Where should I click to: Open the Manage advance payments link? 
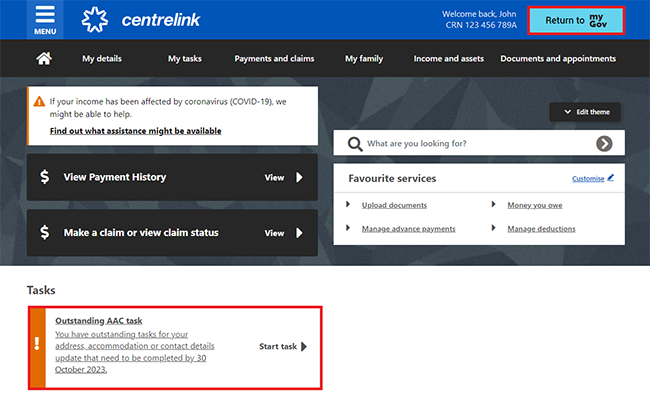point(408,229)
